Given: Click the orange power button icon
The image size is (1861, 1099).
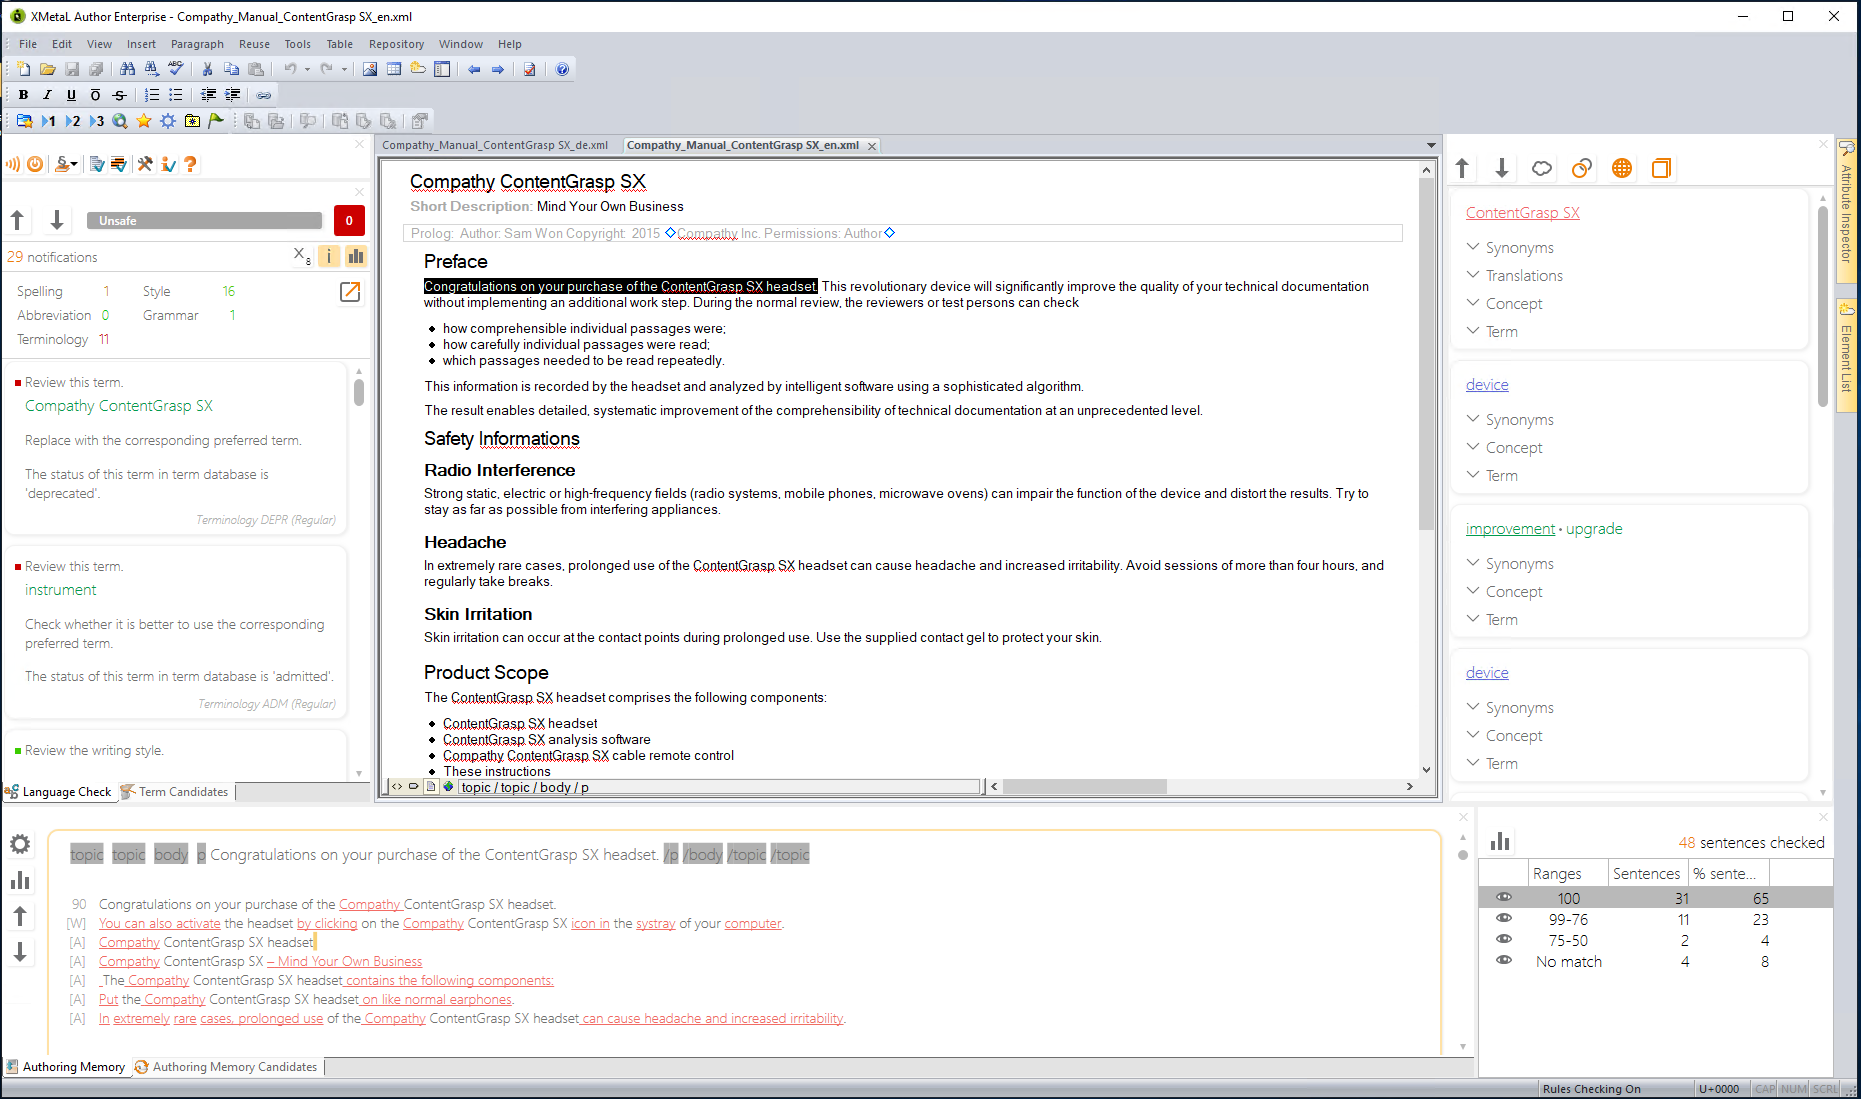Looking at the screenshot, I should 35,164.
